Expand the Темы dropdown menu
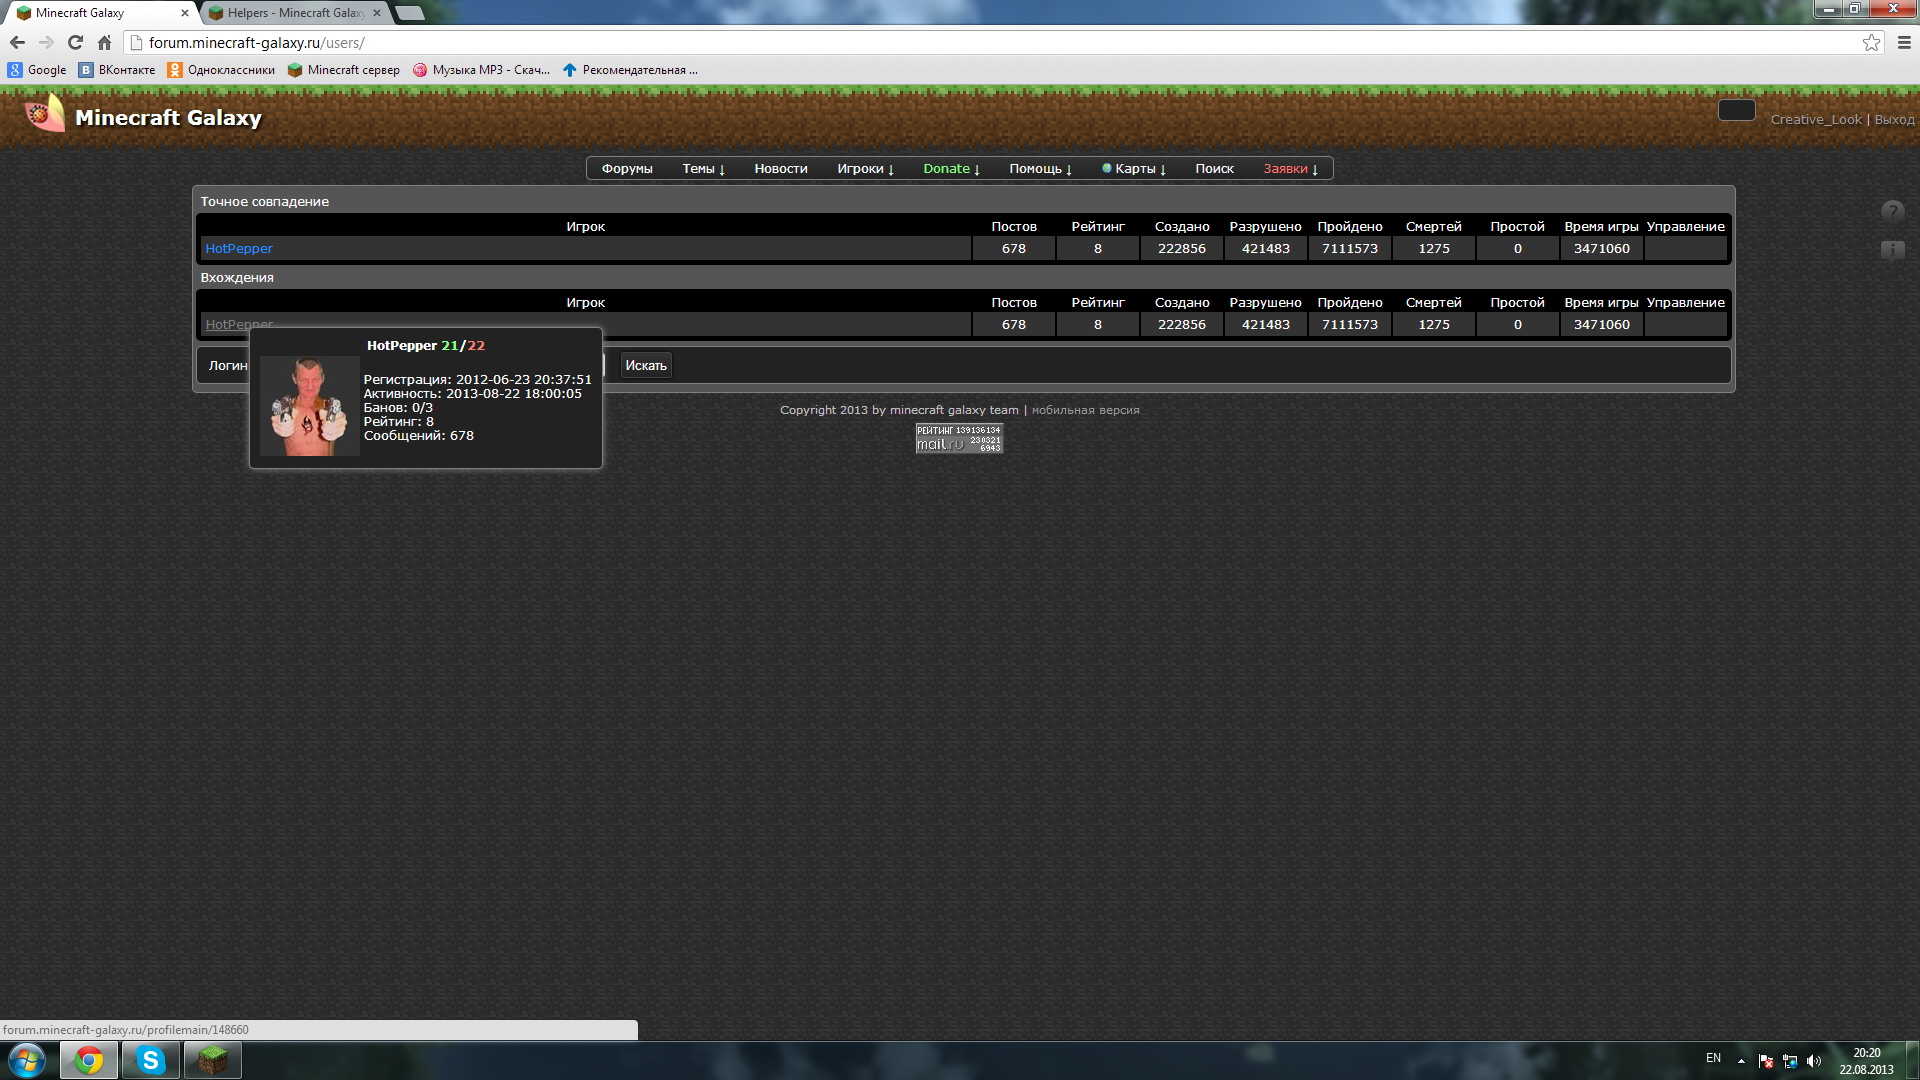 [x=703, y=168]
